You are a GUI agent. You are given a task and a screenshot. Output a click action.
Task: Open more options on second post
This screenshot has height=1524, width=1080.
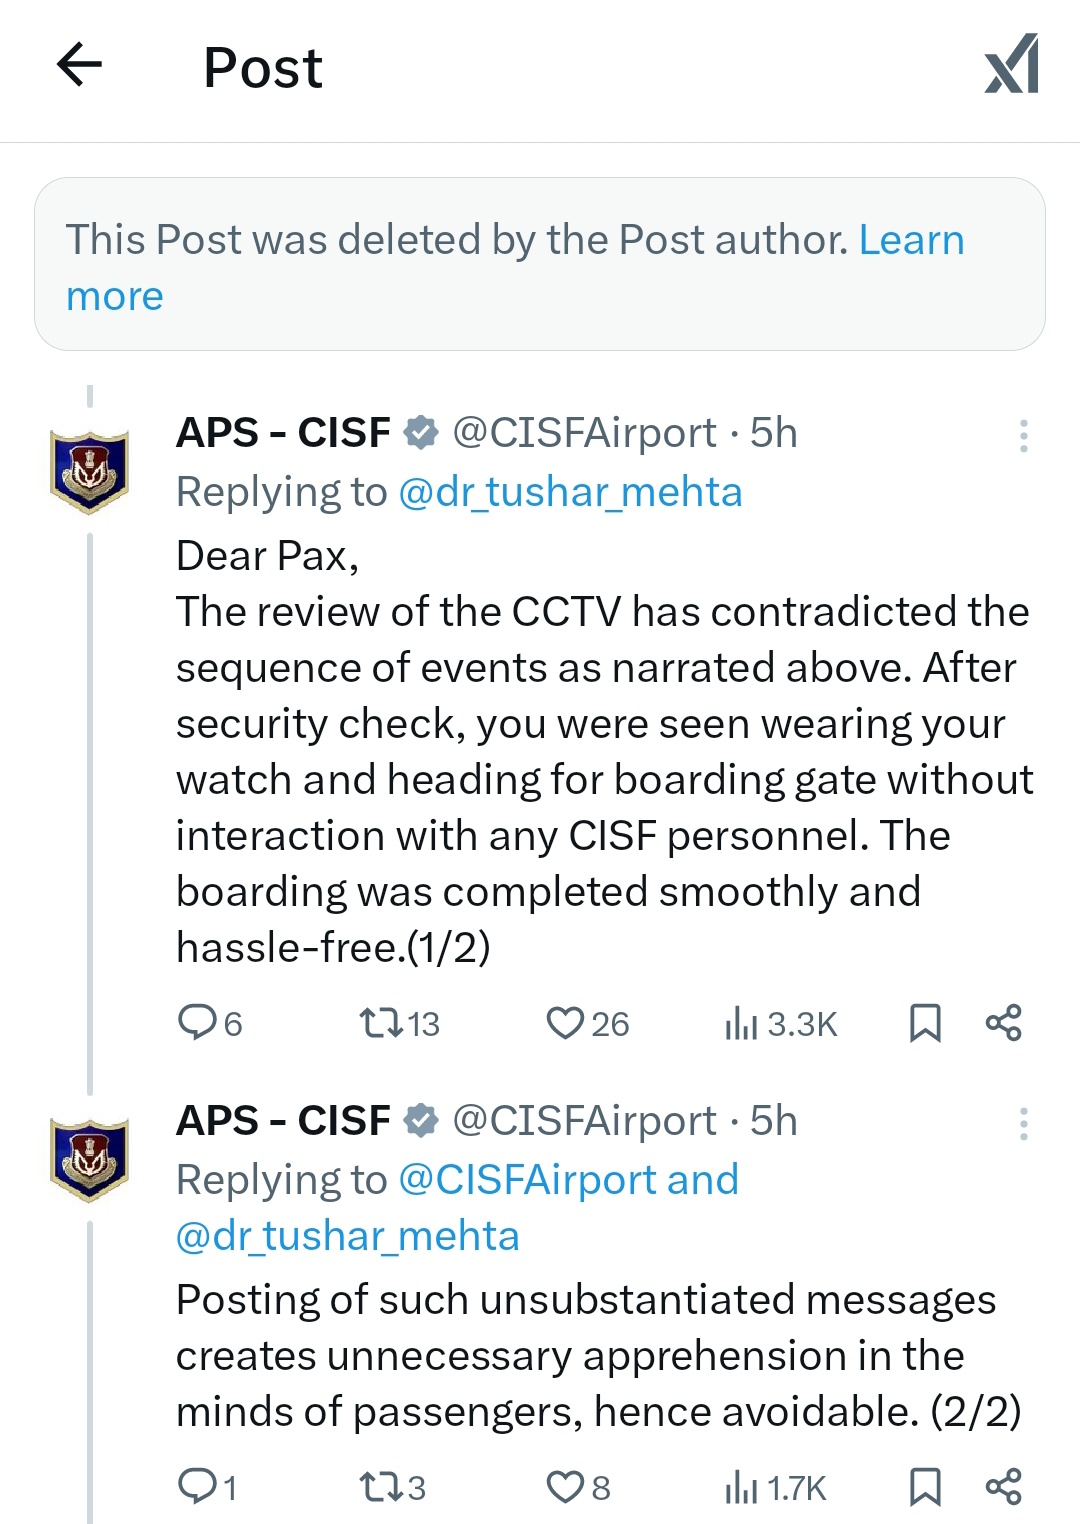[1023, 1124]
